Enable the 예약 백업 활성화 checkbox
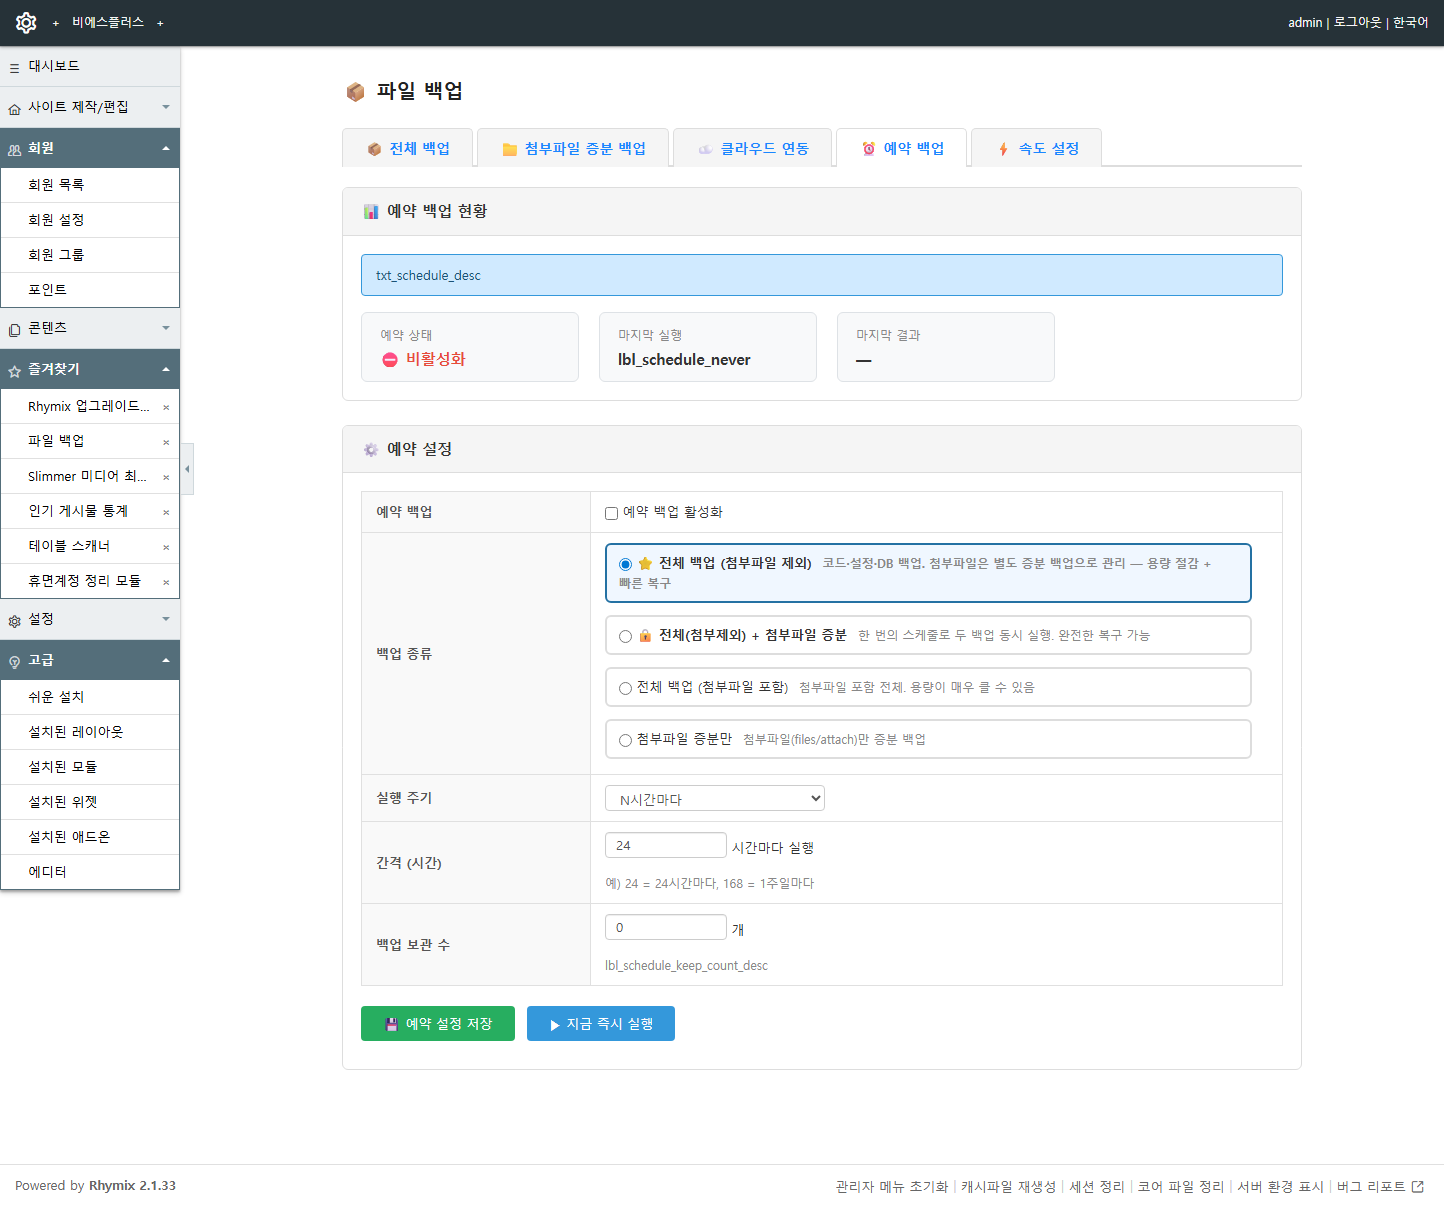This screenshot has width=1444, height=1207. click(x=611, y=513)
